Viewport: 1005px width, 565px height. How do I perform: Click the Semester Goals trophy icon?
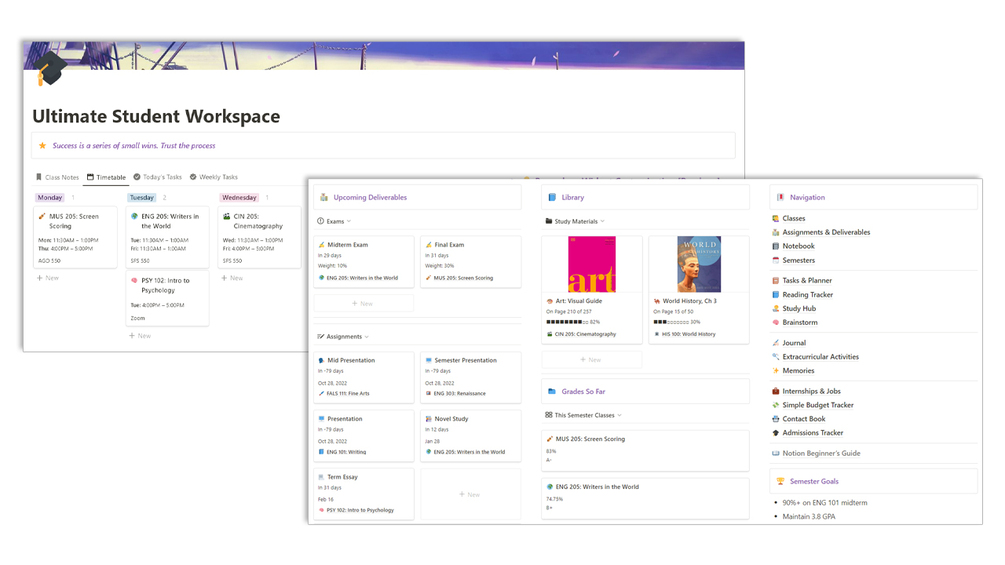click(x=780, y=481)
